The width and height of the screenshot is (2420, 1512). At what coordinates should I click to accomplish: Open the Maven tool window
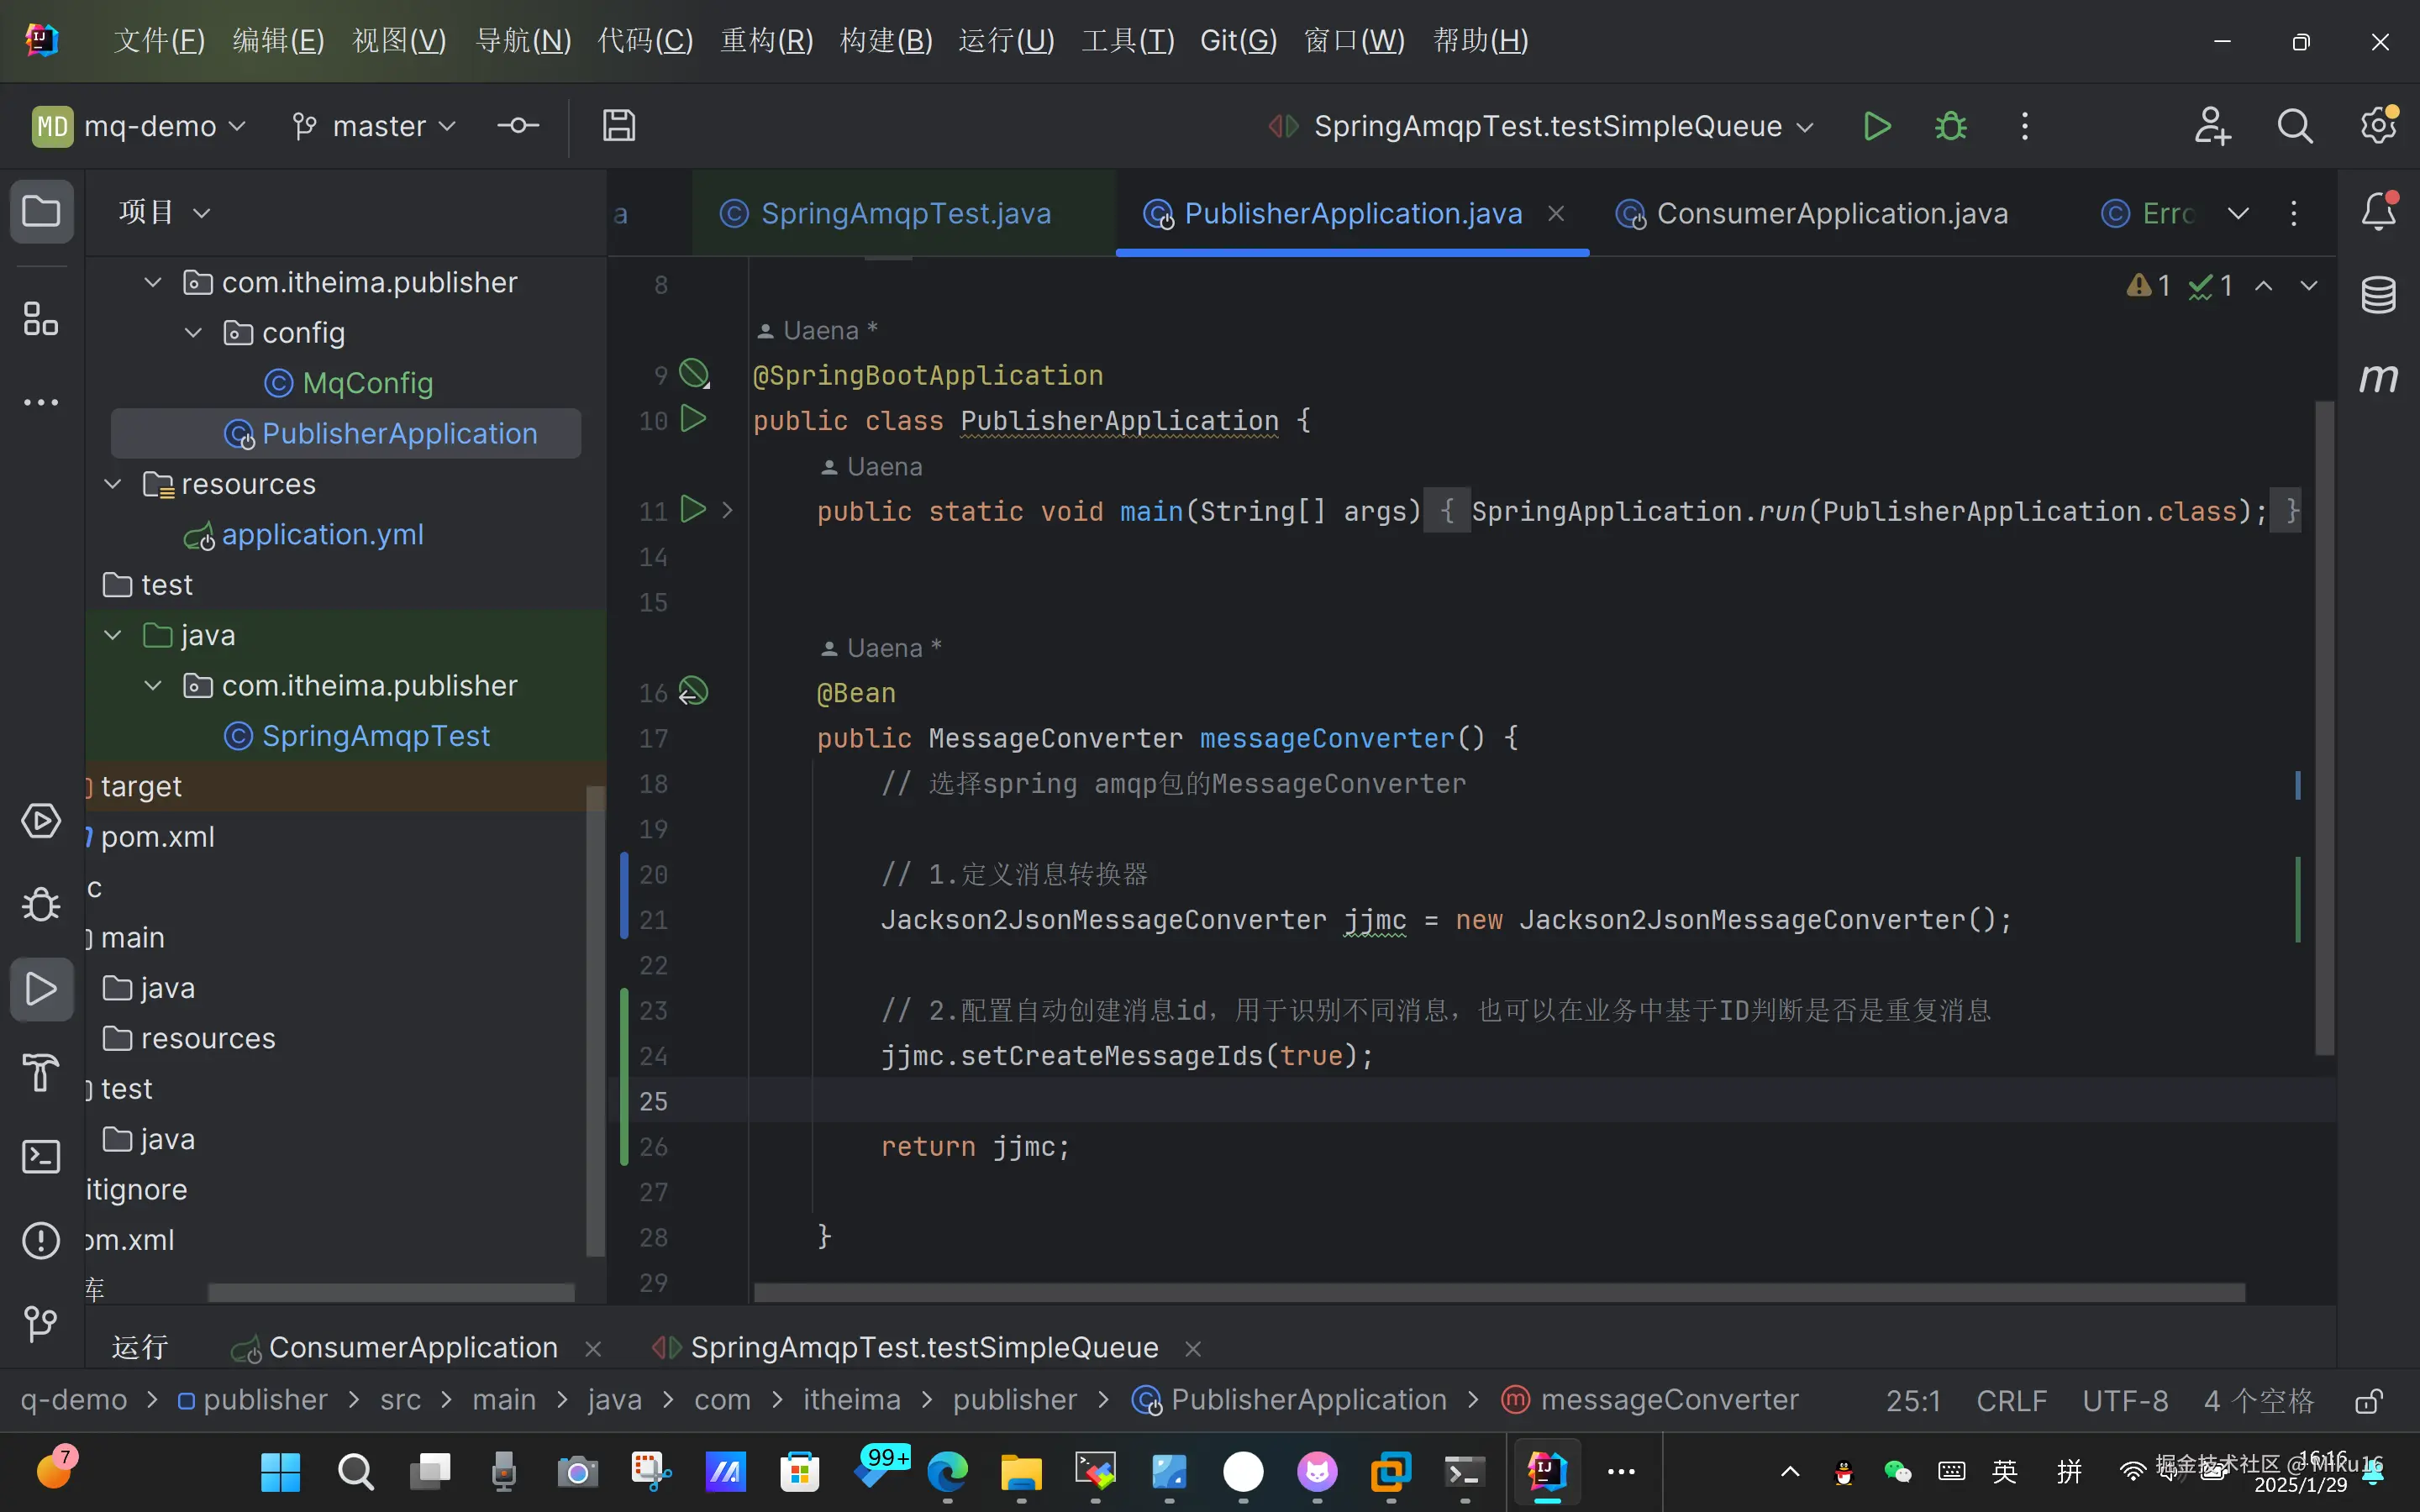[x=2378, y=378]
